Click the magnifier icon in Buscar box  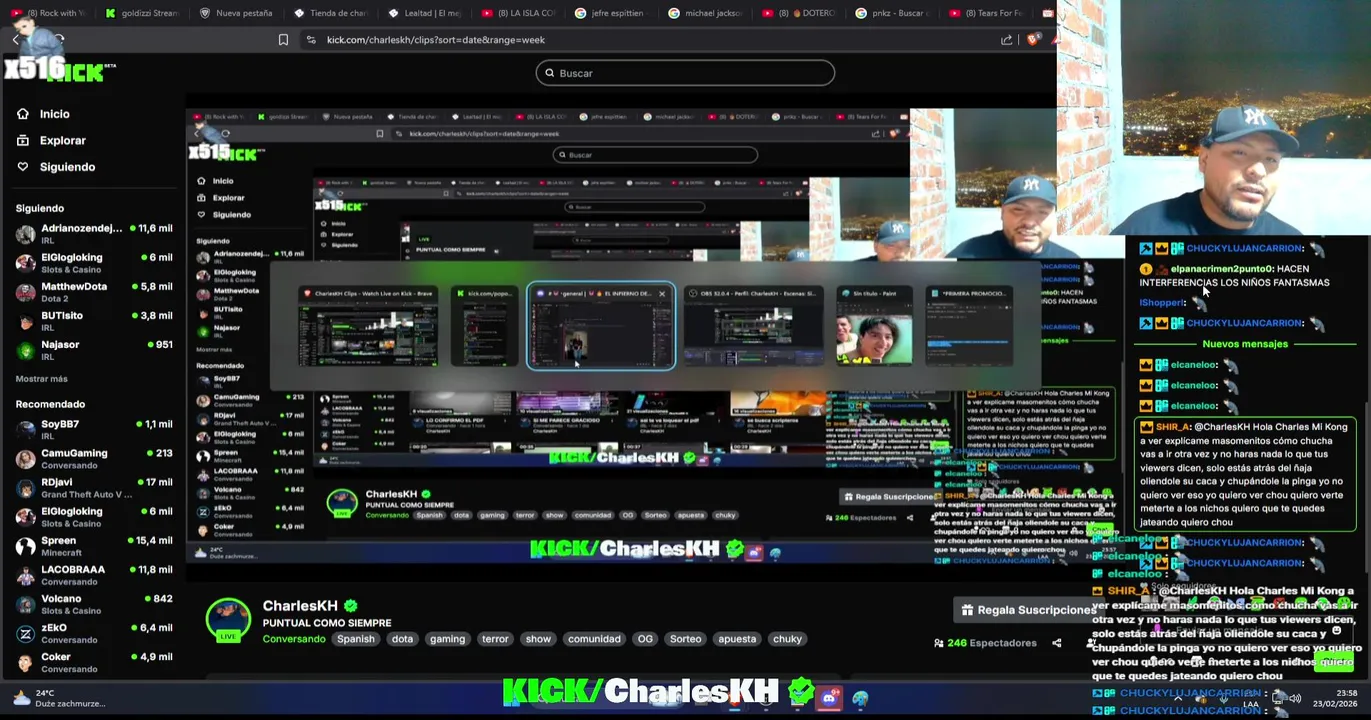(x=549, y=73)
